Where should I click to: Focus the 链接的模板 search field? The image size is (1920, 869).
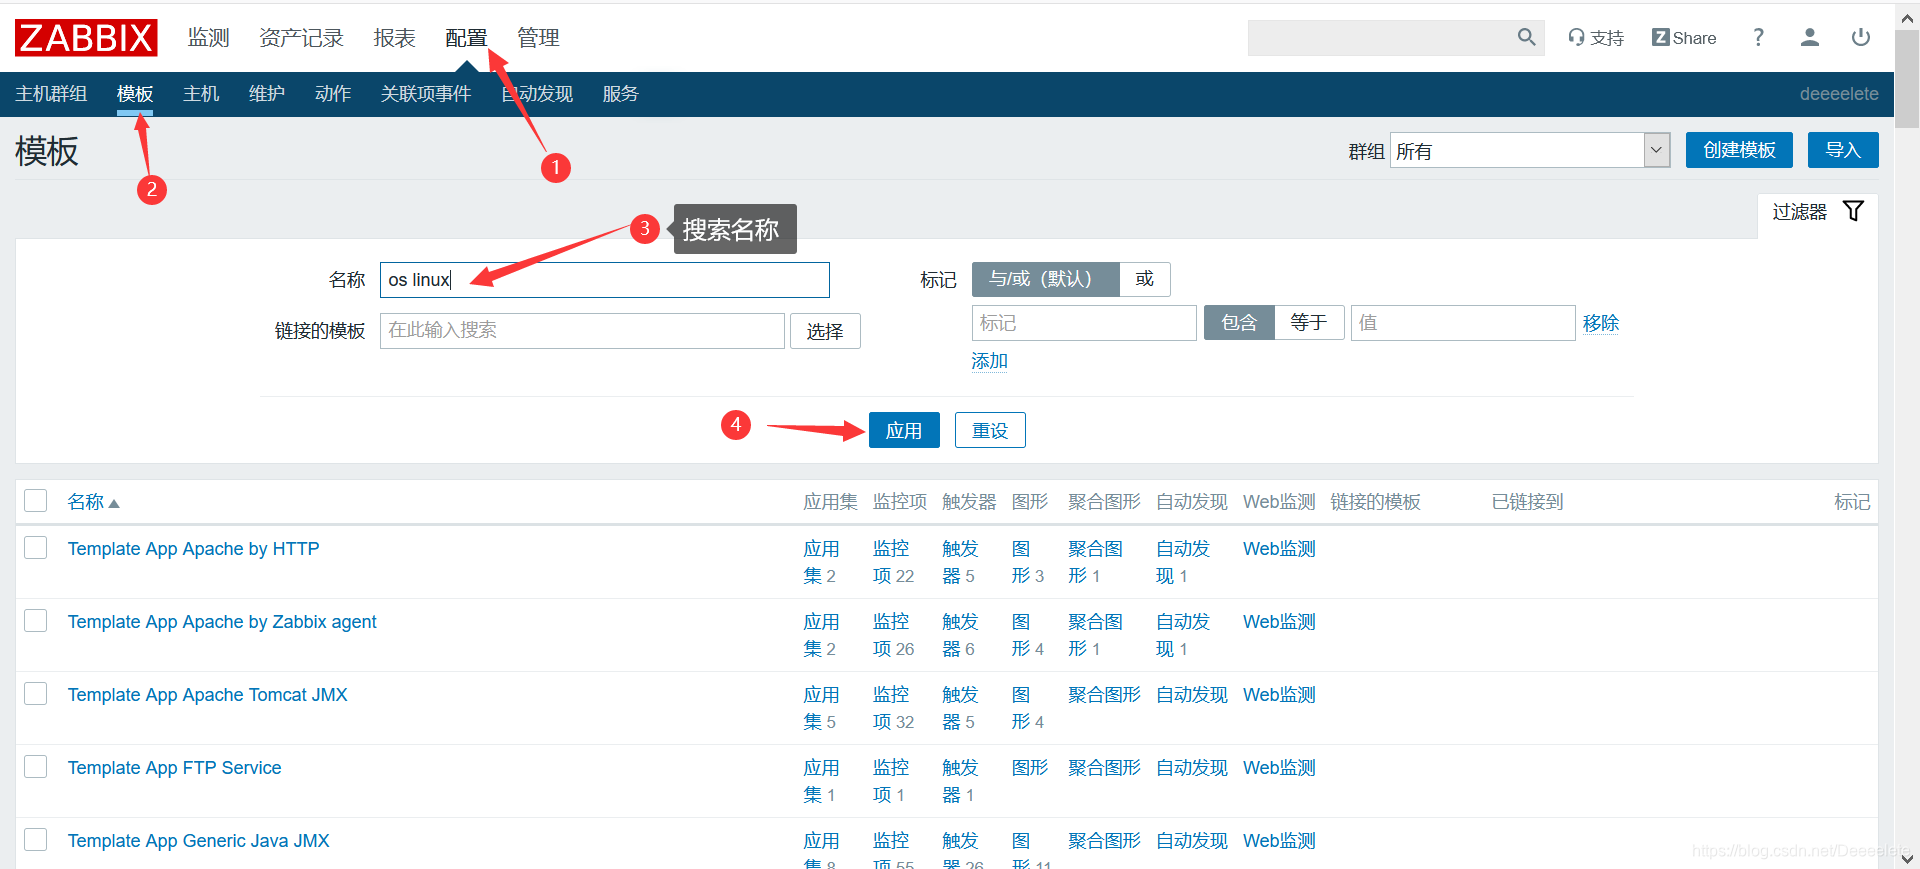coord(582,331)
